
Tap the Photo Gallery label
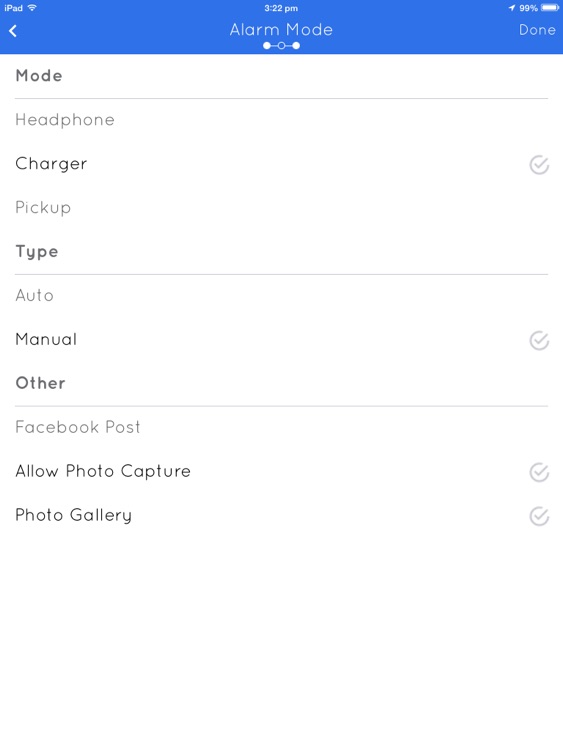point(73,515)
